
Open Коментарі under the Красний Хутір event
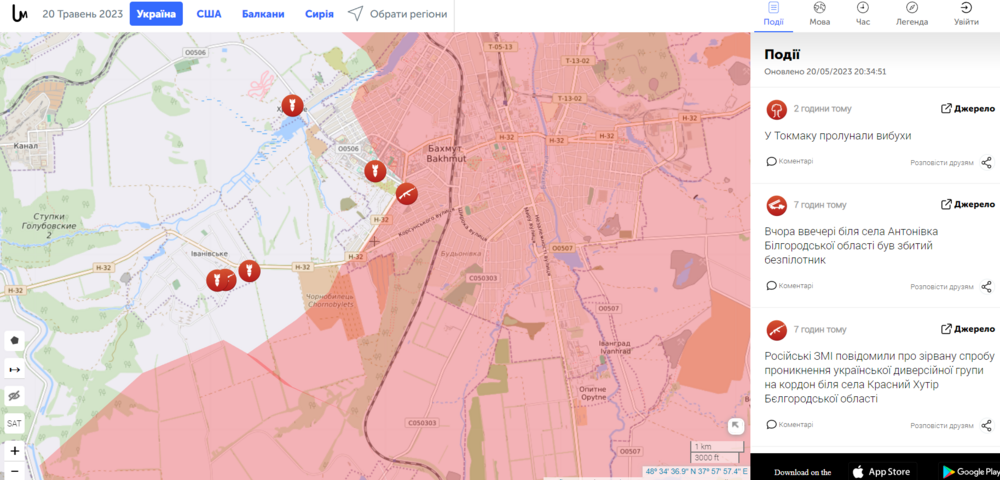point(790,424)
